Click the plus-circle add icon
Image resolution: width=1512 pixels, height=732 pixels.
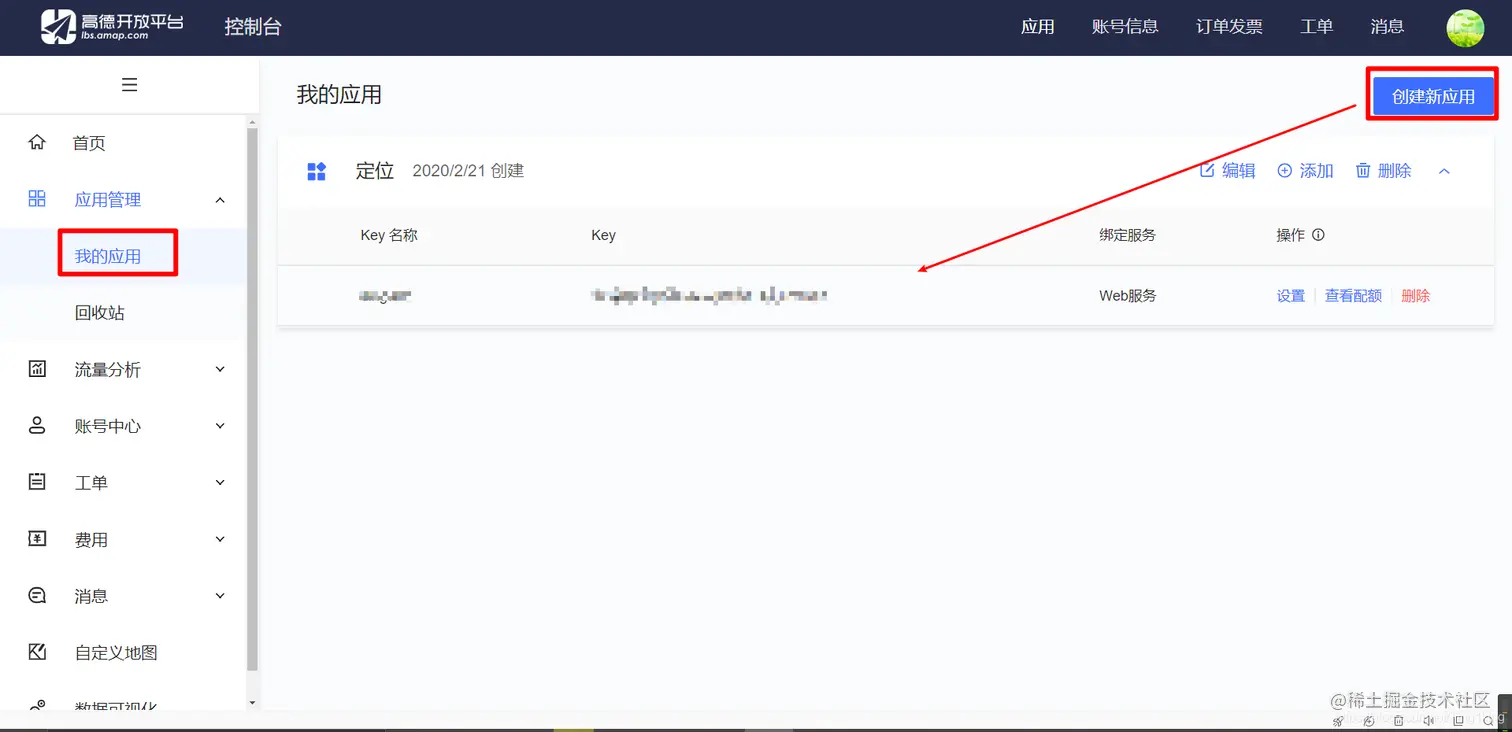[x=1285, y=171]
